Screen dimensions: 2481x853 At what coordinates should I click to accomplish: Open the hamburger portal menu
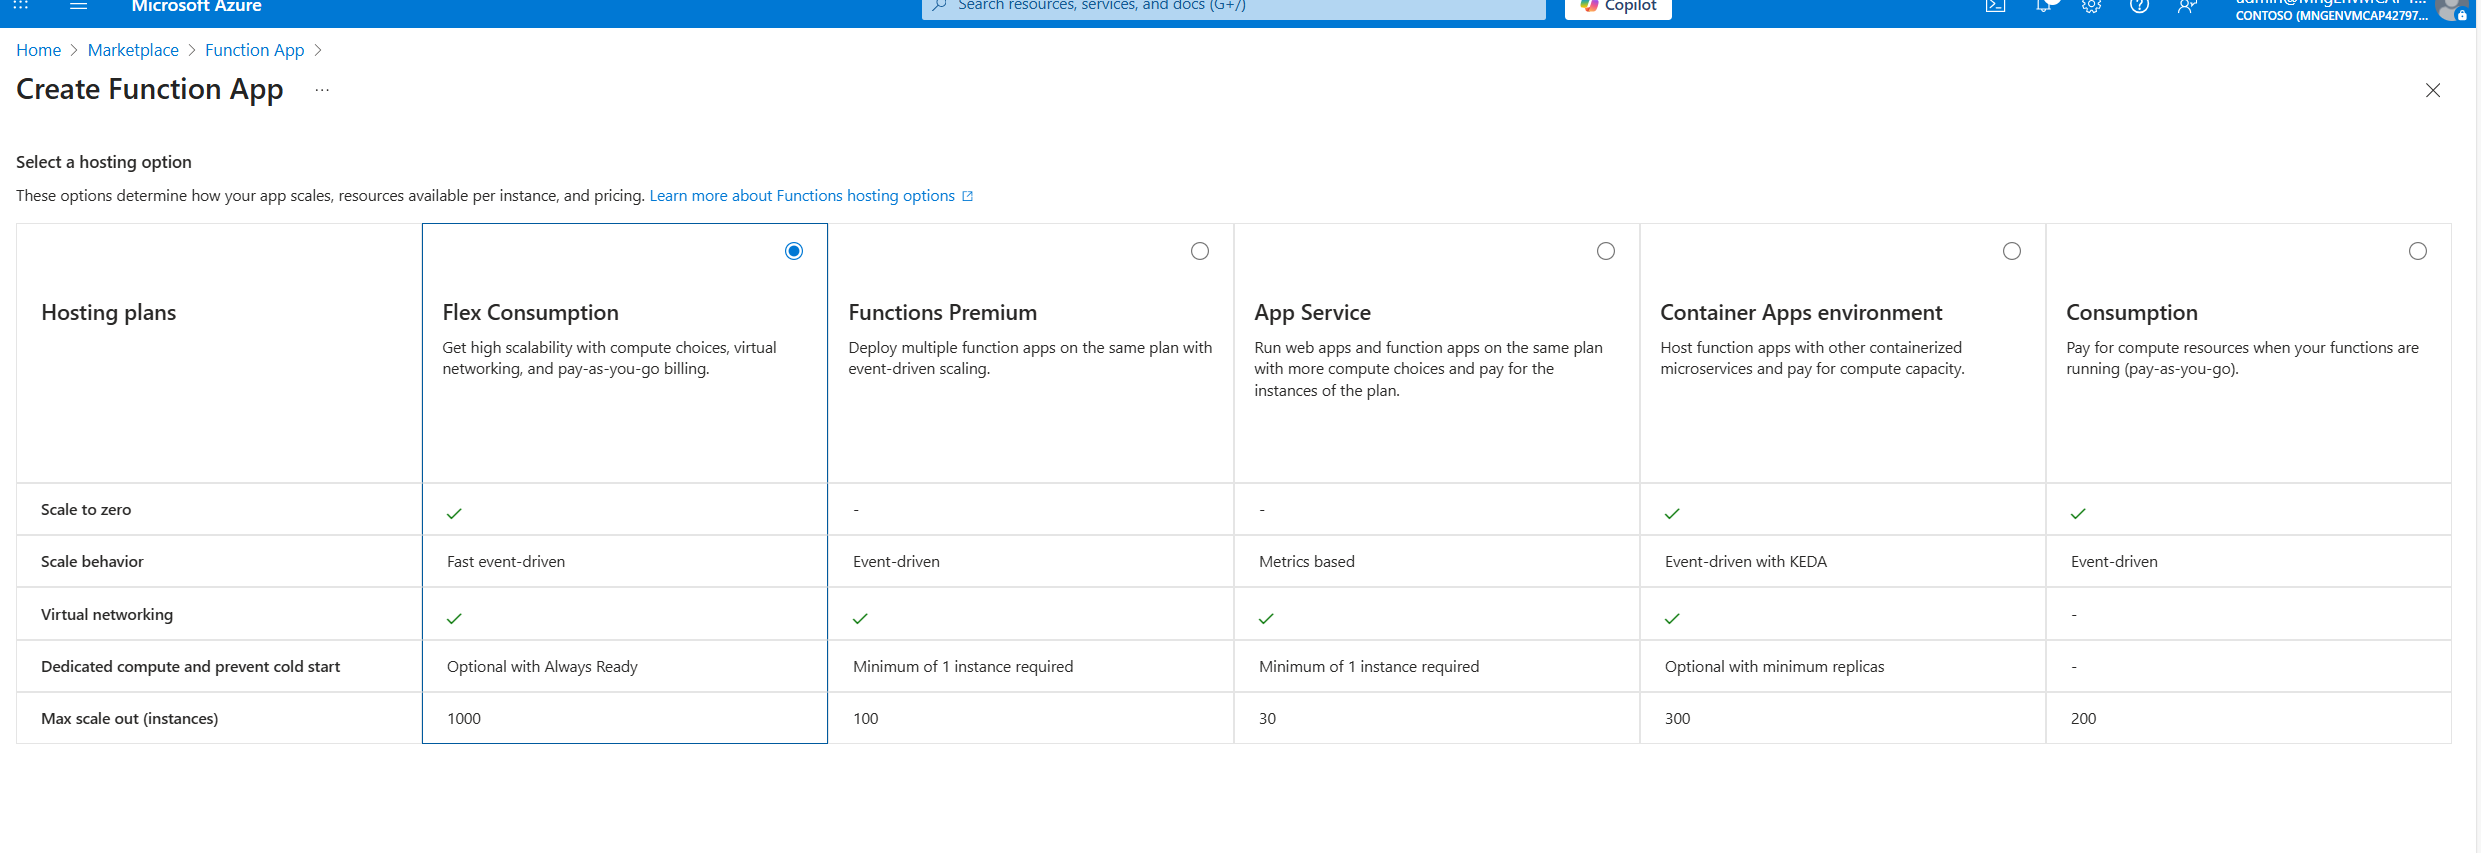click(x=79, y=6)
